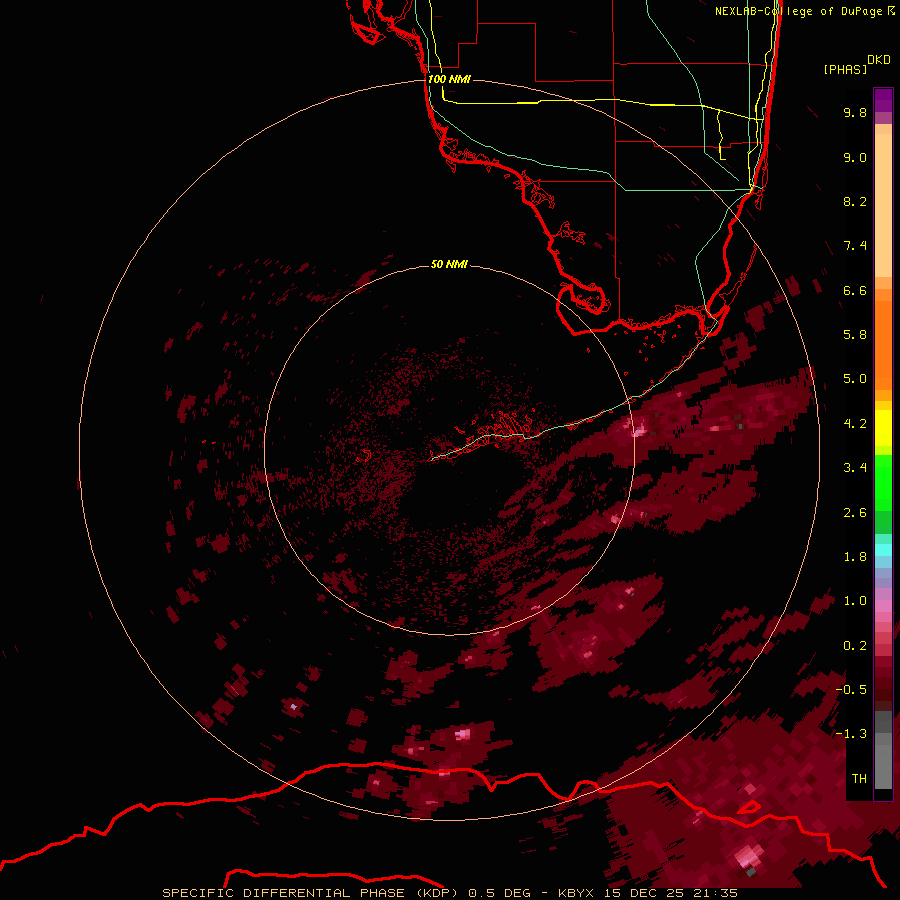
Task: Pick the pink segment of the color bar
Action: [x=883, y=606]
